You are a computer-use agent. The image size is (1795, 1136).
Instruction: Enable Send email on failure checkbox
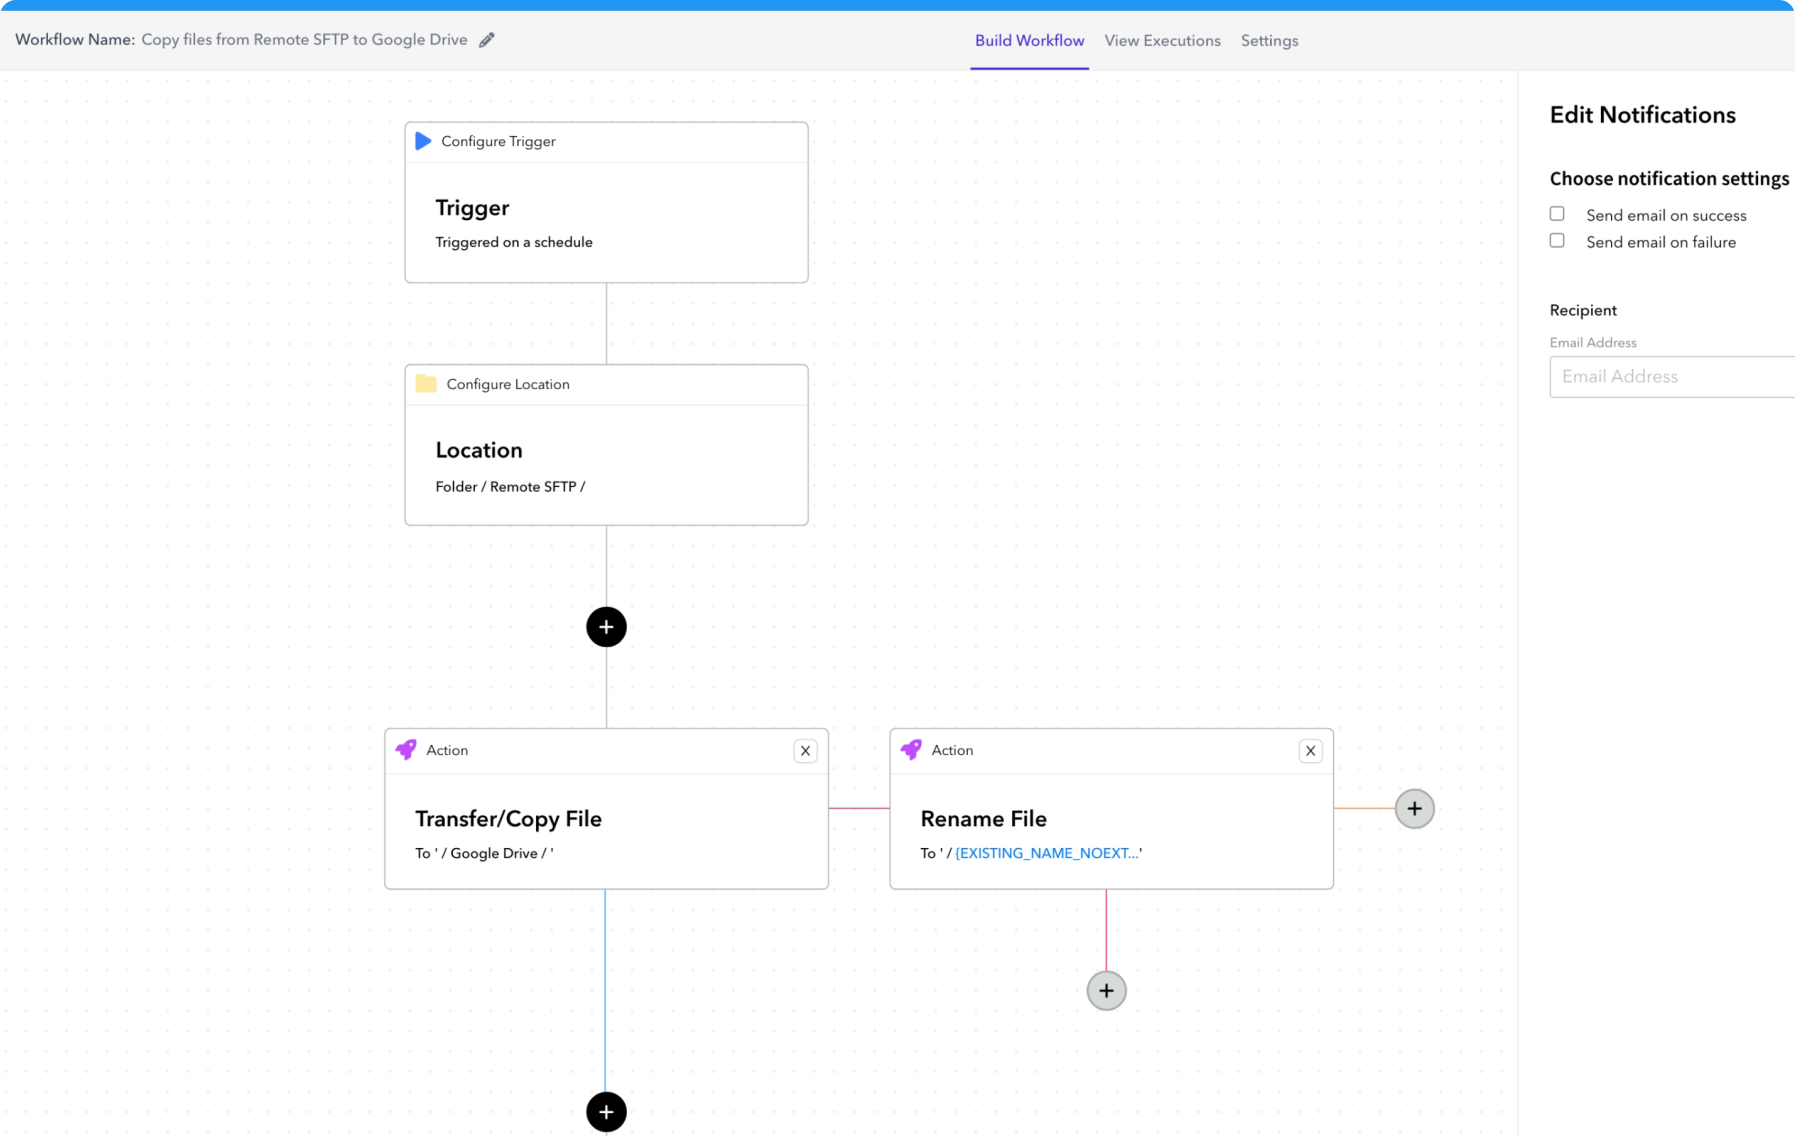(x=1557, y=241)
